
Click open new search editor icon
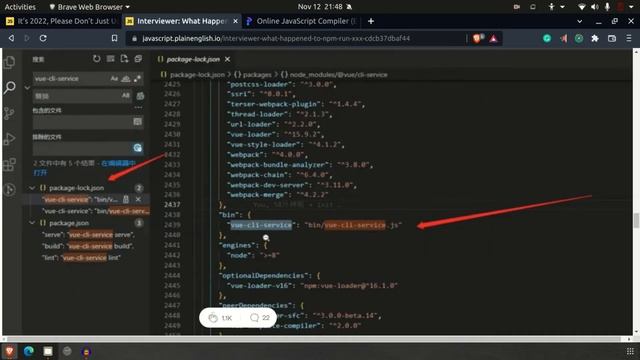pos(124,59)
